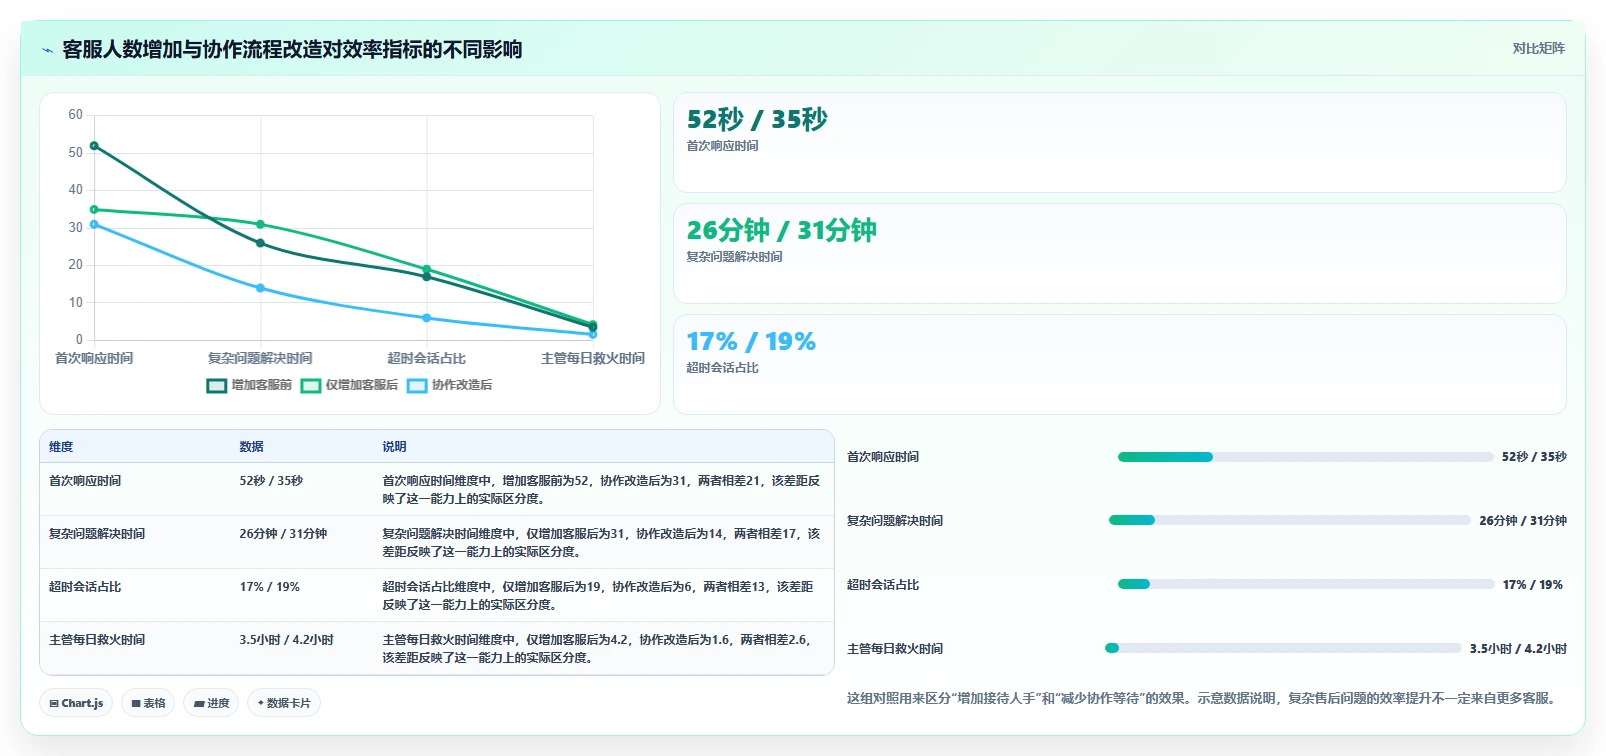Click the 超时会话占比 progress bar
The height and width of the screenshot is (756, 1606).
click(1306, 584)
